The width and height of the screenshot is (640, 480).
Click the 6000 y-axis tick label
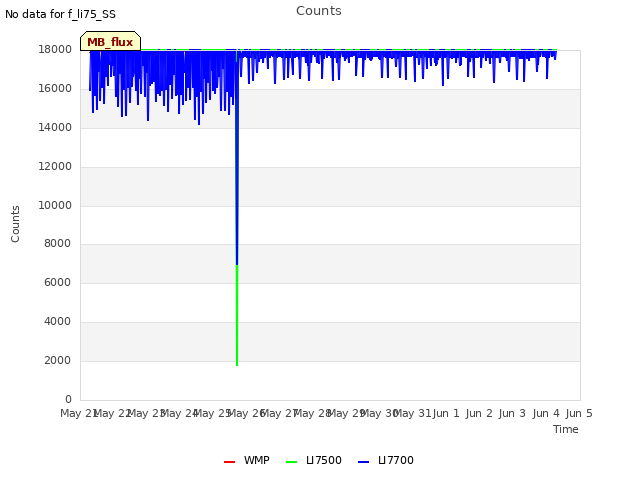pos(58,282)
